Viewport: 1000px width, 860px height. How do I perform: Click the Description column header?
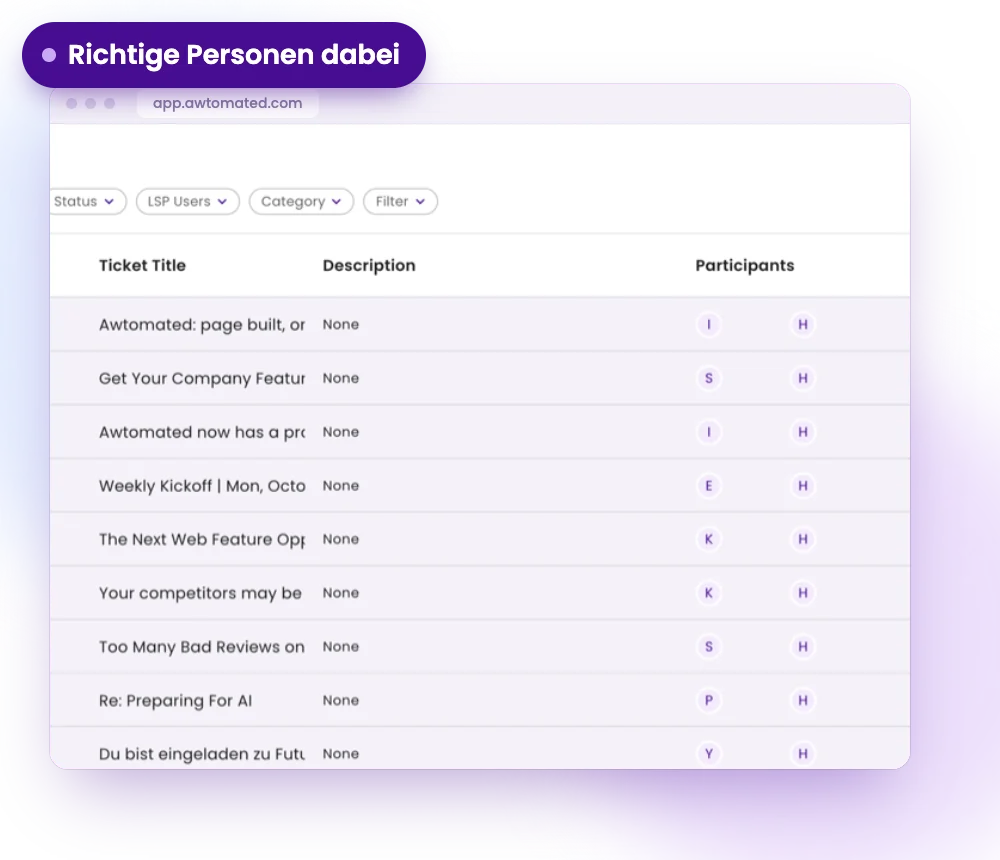click(x=369, y=265)
